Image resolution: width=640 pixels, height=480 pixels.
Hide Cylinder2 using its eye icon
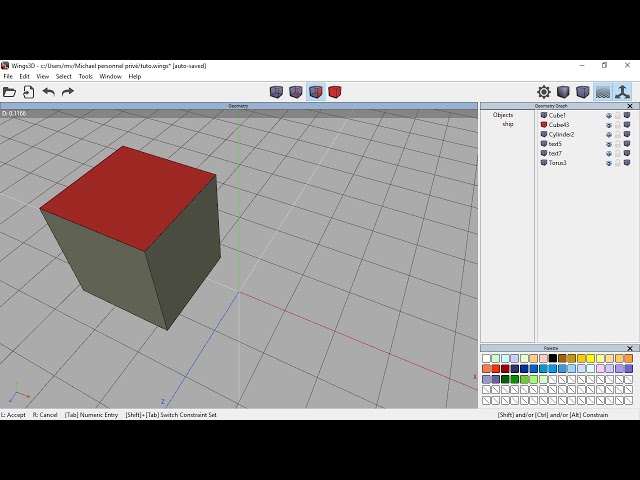pyautogui.click(x=609, y=135)
